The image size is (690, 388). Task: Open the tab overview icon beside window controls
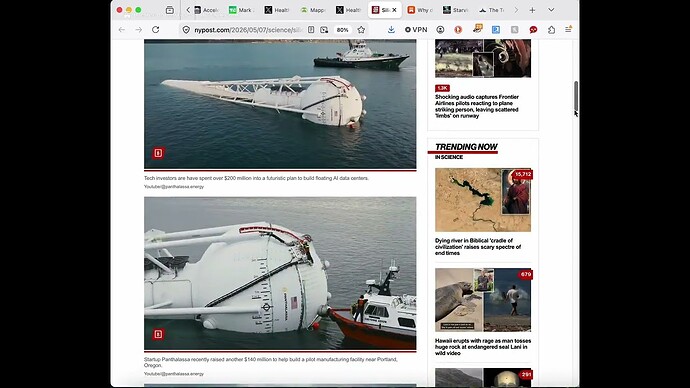pos(169,10)
